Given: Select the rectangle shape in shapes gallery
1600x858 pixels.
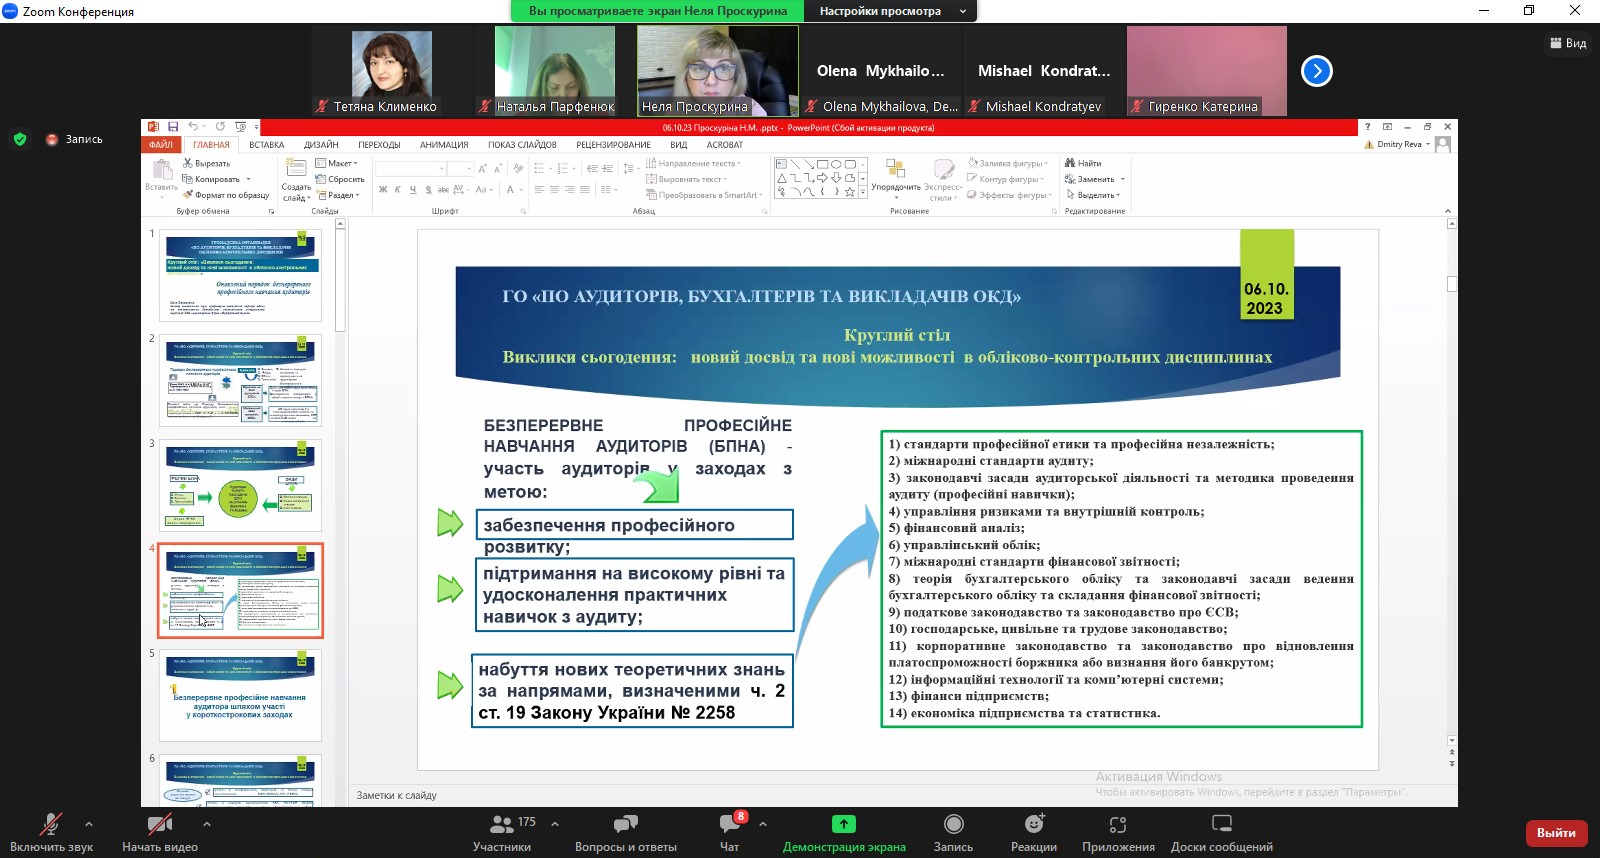Looking at the screenshot, I should click(822, 164).
